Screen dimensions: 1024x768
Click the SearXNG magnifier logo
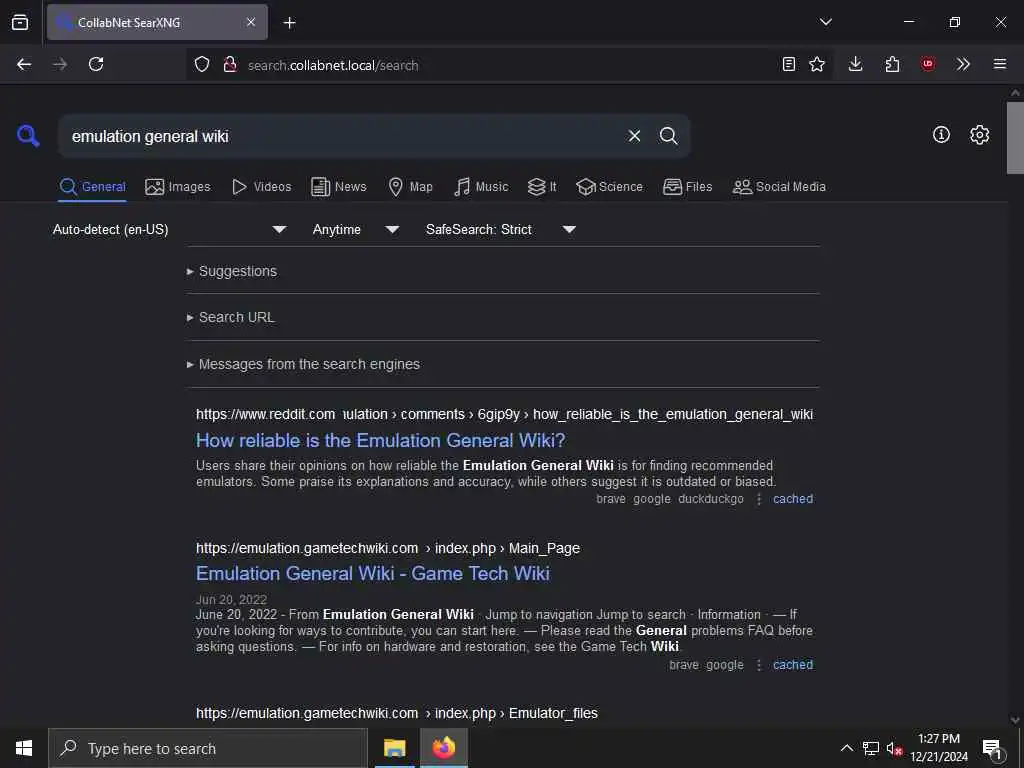coord(28,136)
